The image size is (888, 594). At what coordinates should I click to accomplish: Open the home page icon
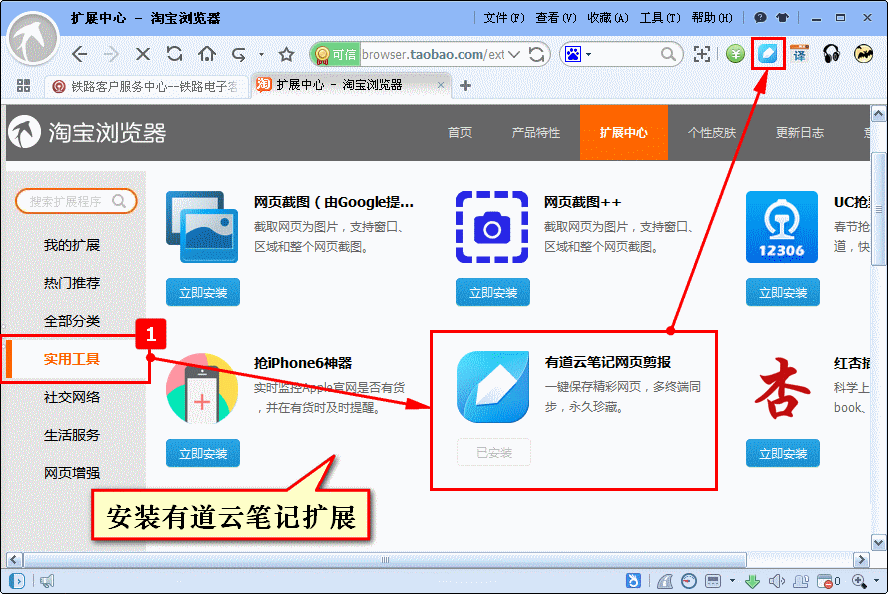[x=207, y=54]
